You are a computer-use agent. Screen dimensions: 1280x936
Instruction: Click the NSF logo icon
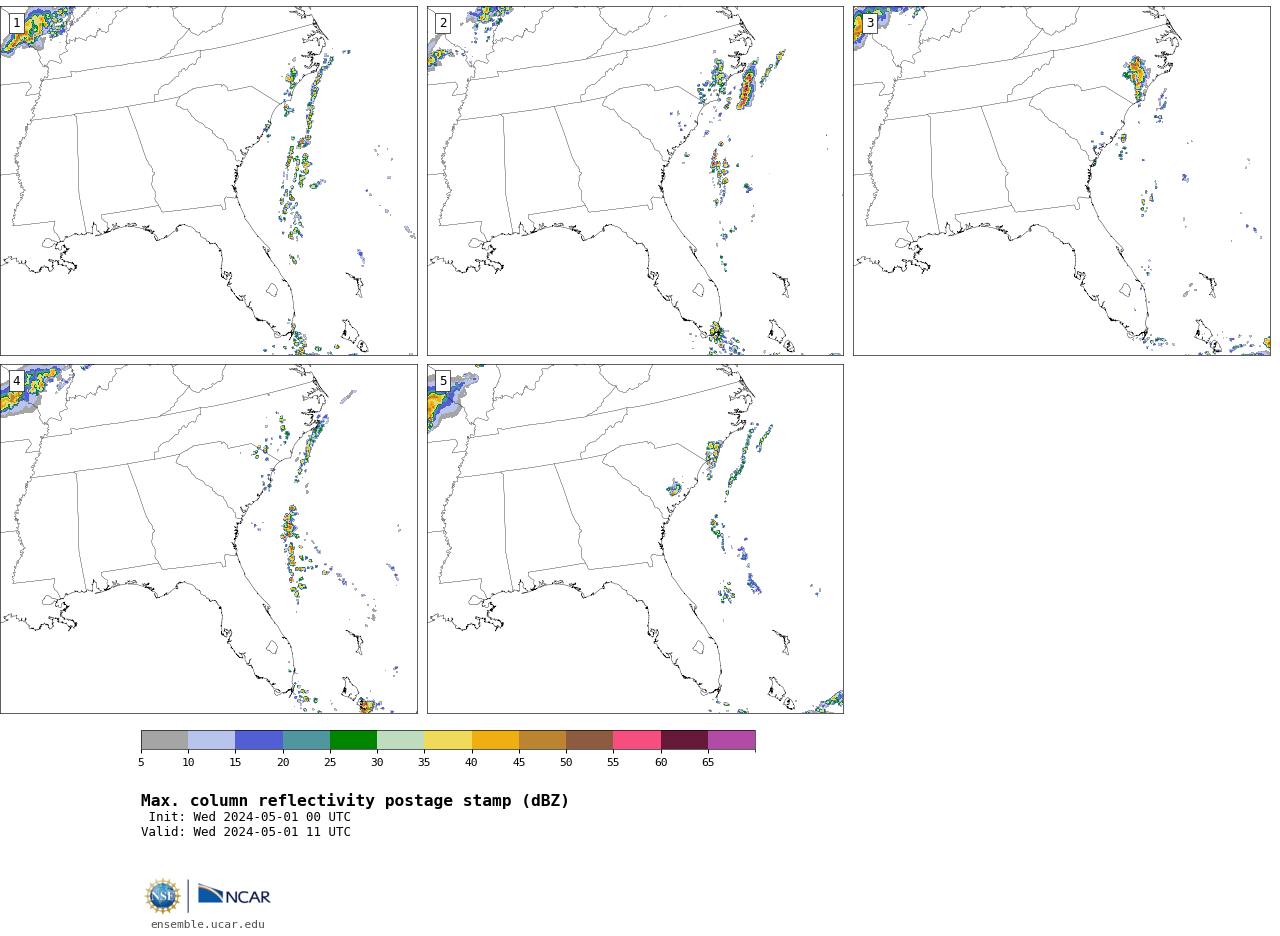163,896
